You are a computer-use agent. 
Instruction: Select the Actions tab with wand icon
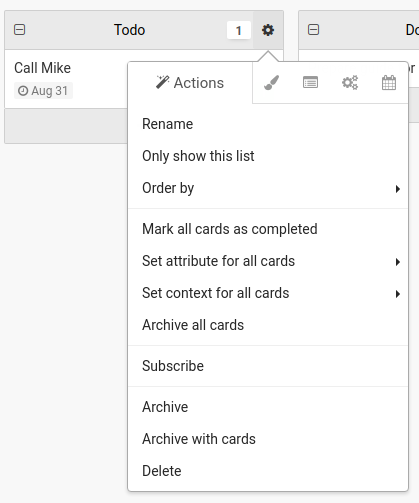tap(190, 83)
